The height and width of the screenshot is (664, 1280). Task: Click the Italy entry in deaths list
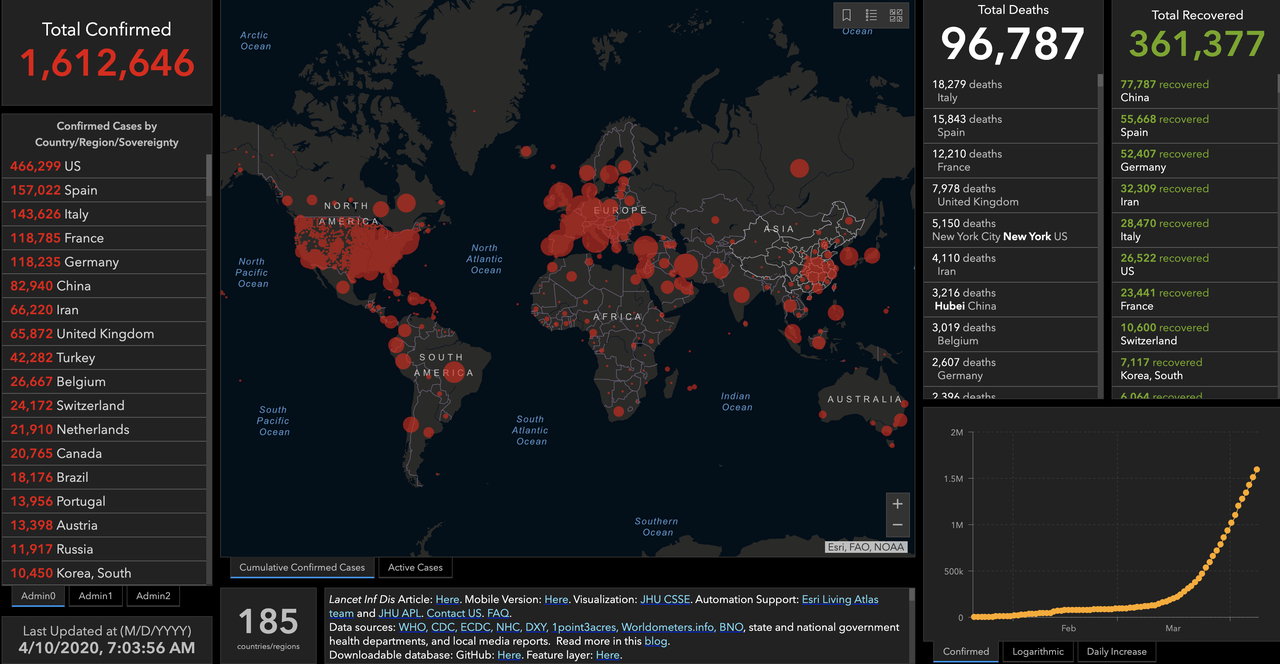(x=1010, y=91)
